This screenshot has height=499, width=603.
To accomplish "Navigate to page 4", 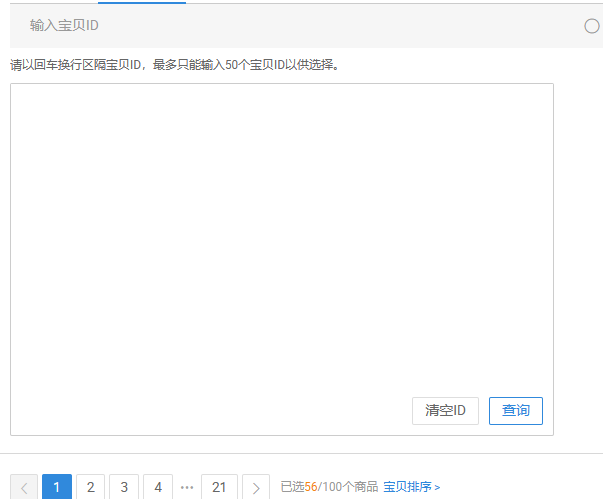I will point(158,487).
